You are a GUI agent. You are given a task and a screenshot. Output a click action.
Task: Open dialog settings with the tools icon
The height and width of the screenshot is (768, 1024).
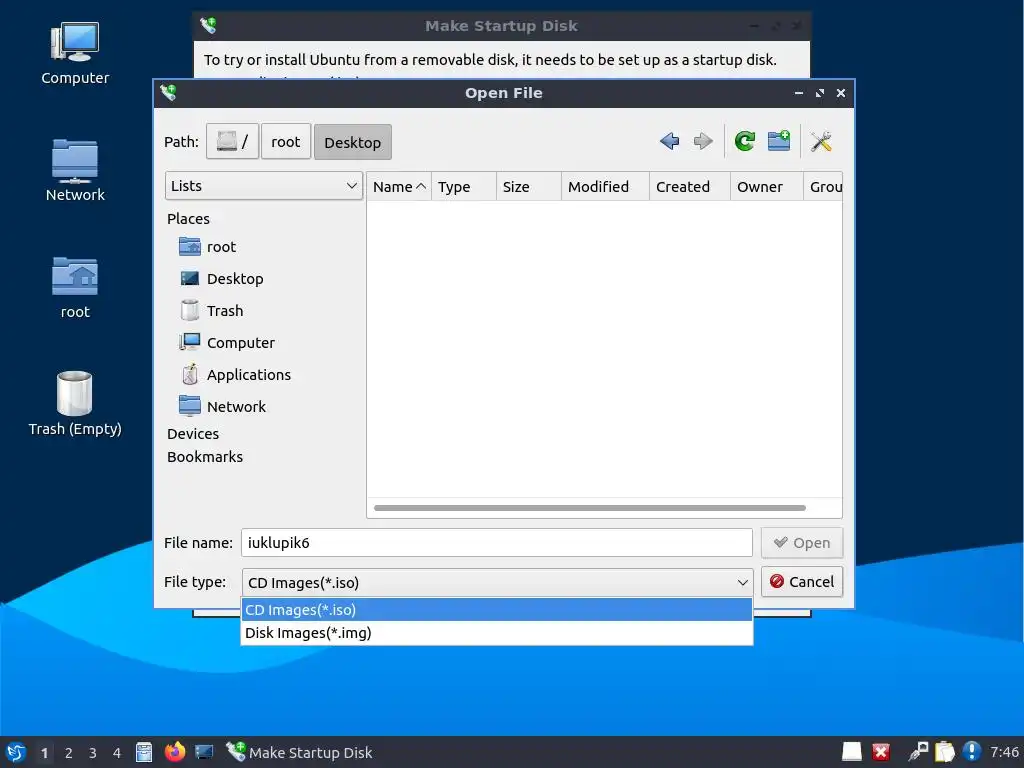[x=821, y=141]
